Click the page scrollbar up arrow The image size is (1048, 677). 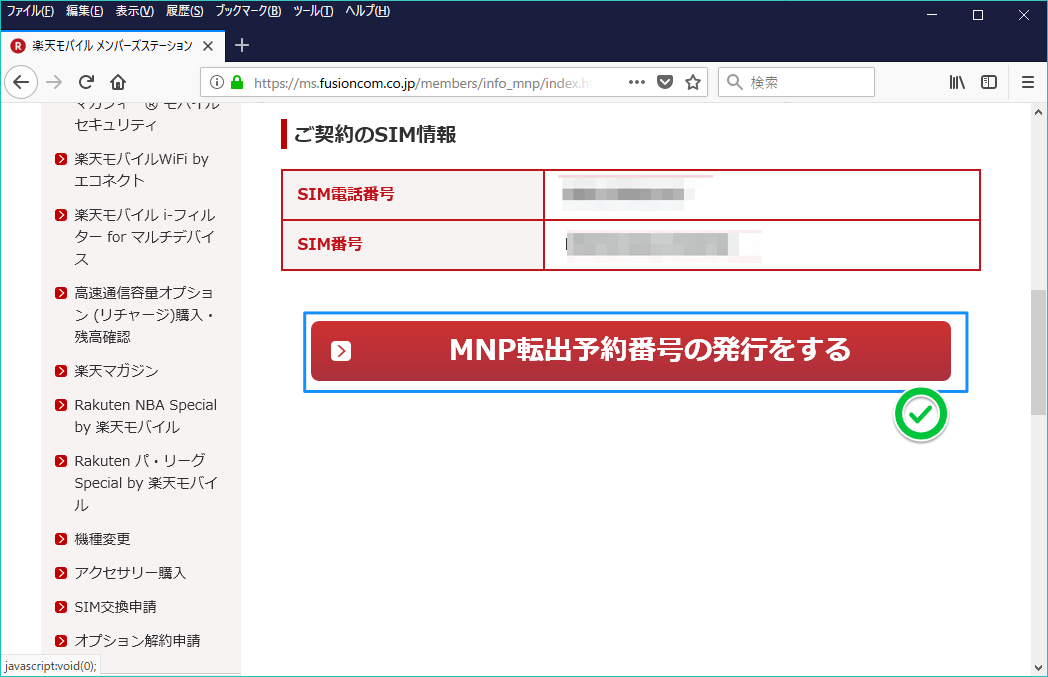click(1038, 112)
